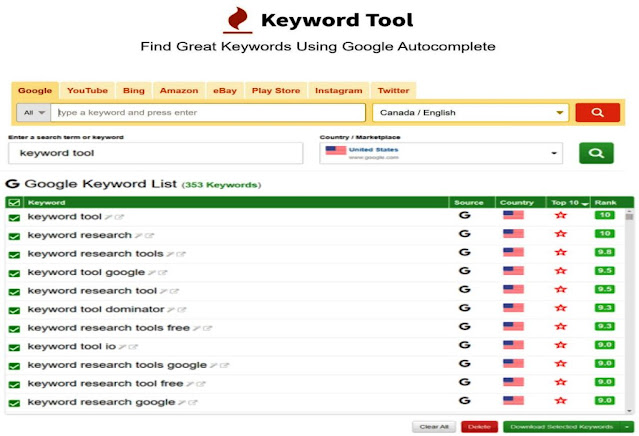
Task: Uncheck the 'keyword tool dominator' checkbox
Action: [14, 310]
